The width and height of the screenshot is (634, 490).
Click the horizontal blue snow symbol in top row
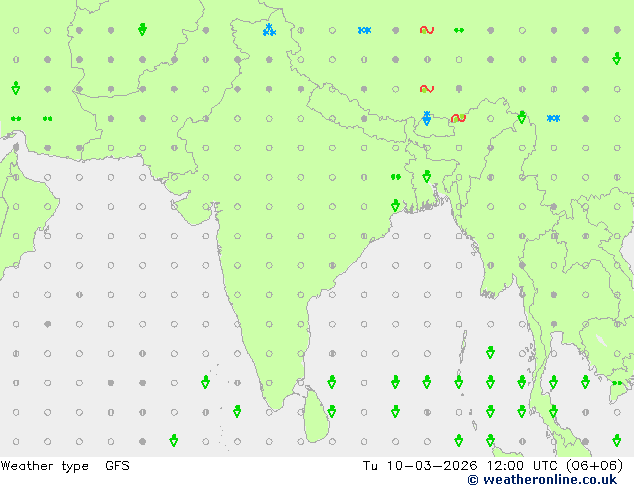coord(364,30)
